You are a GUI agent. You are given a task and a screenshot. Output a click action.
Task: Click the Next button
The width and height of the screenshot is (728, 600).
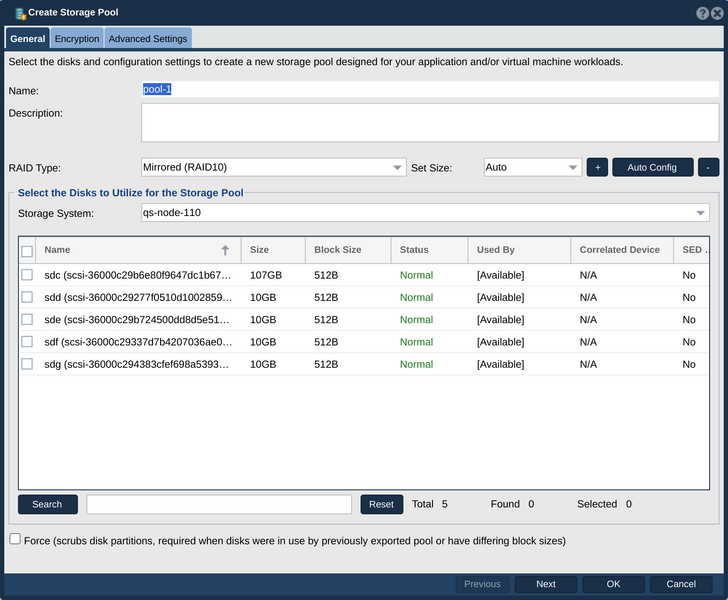(x=546, y=584)
